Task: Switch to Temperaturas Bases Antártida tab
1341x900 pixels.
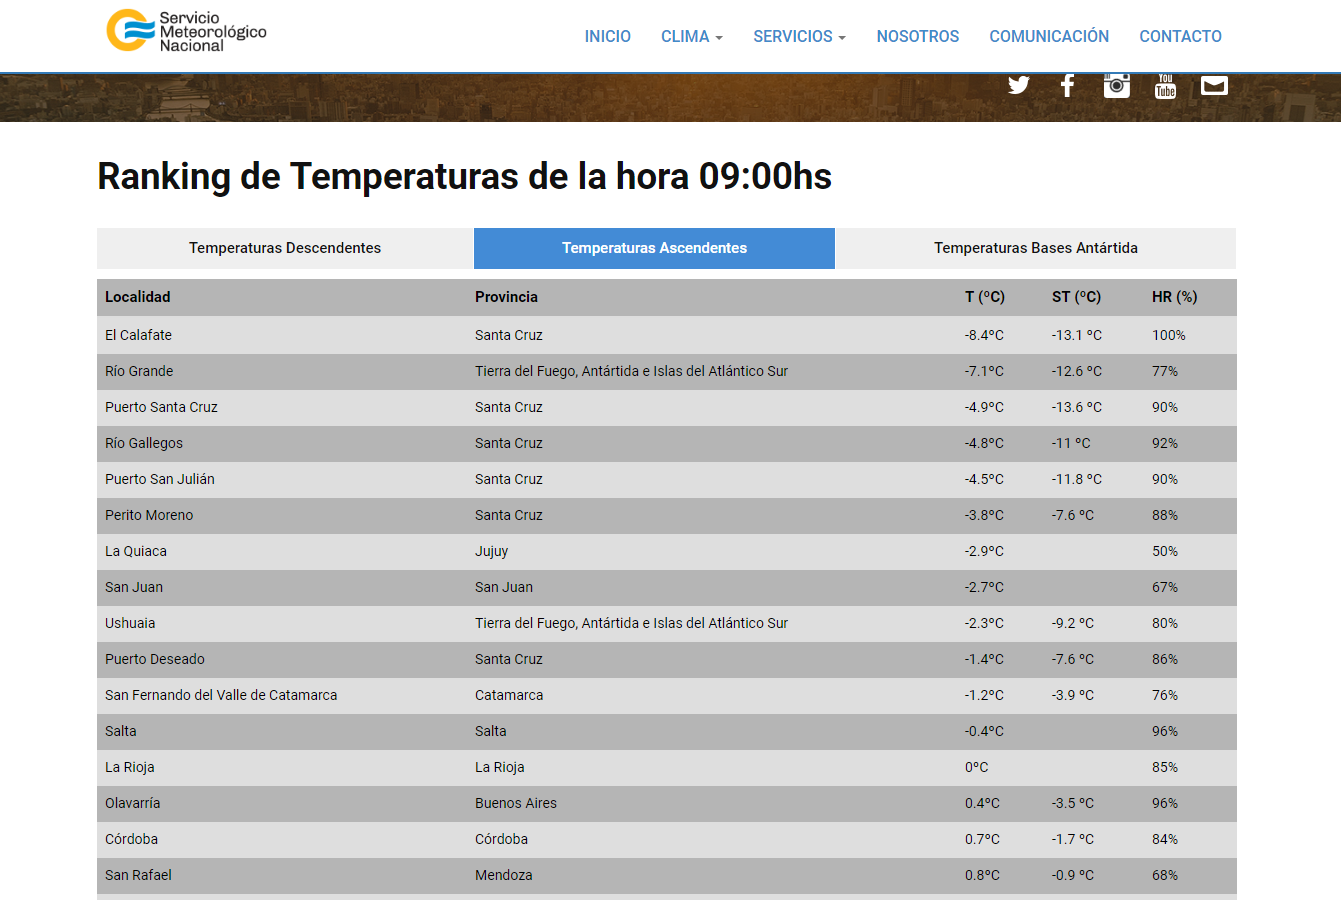Action: (x=1035, y=248)
